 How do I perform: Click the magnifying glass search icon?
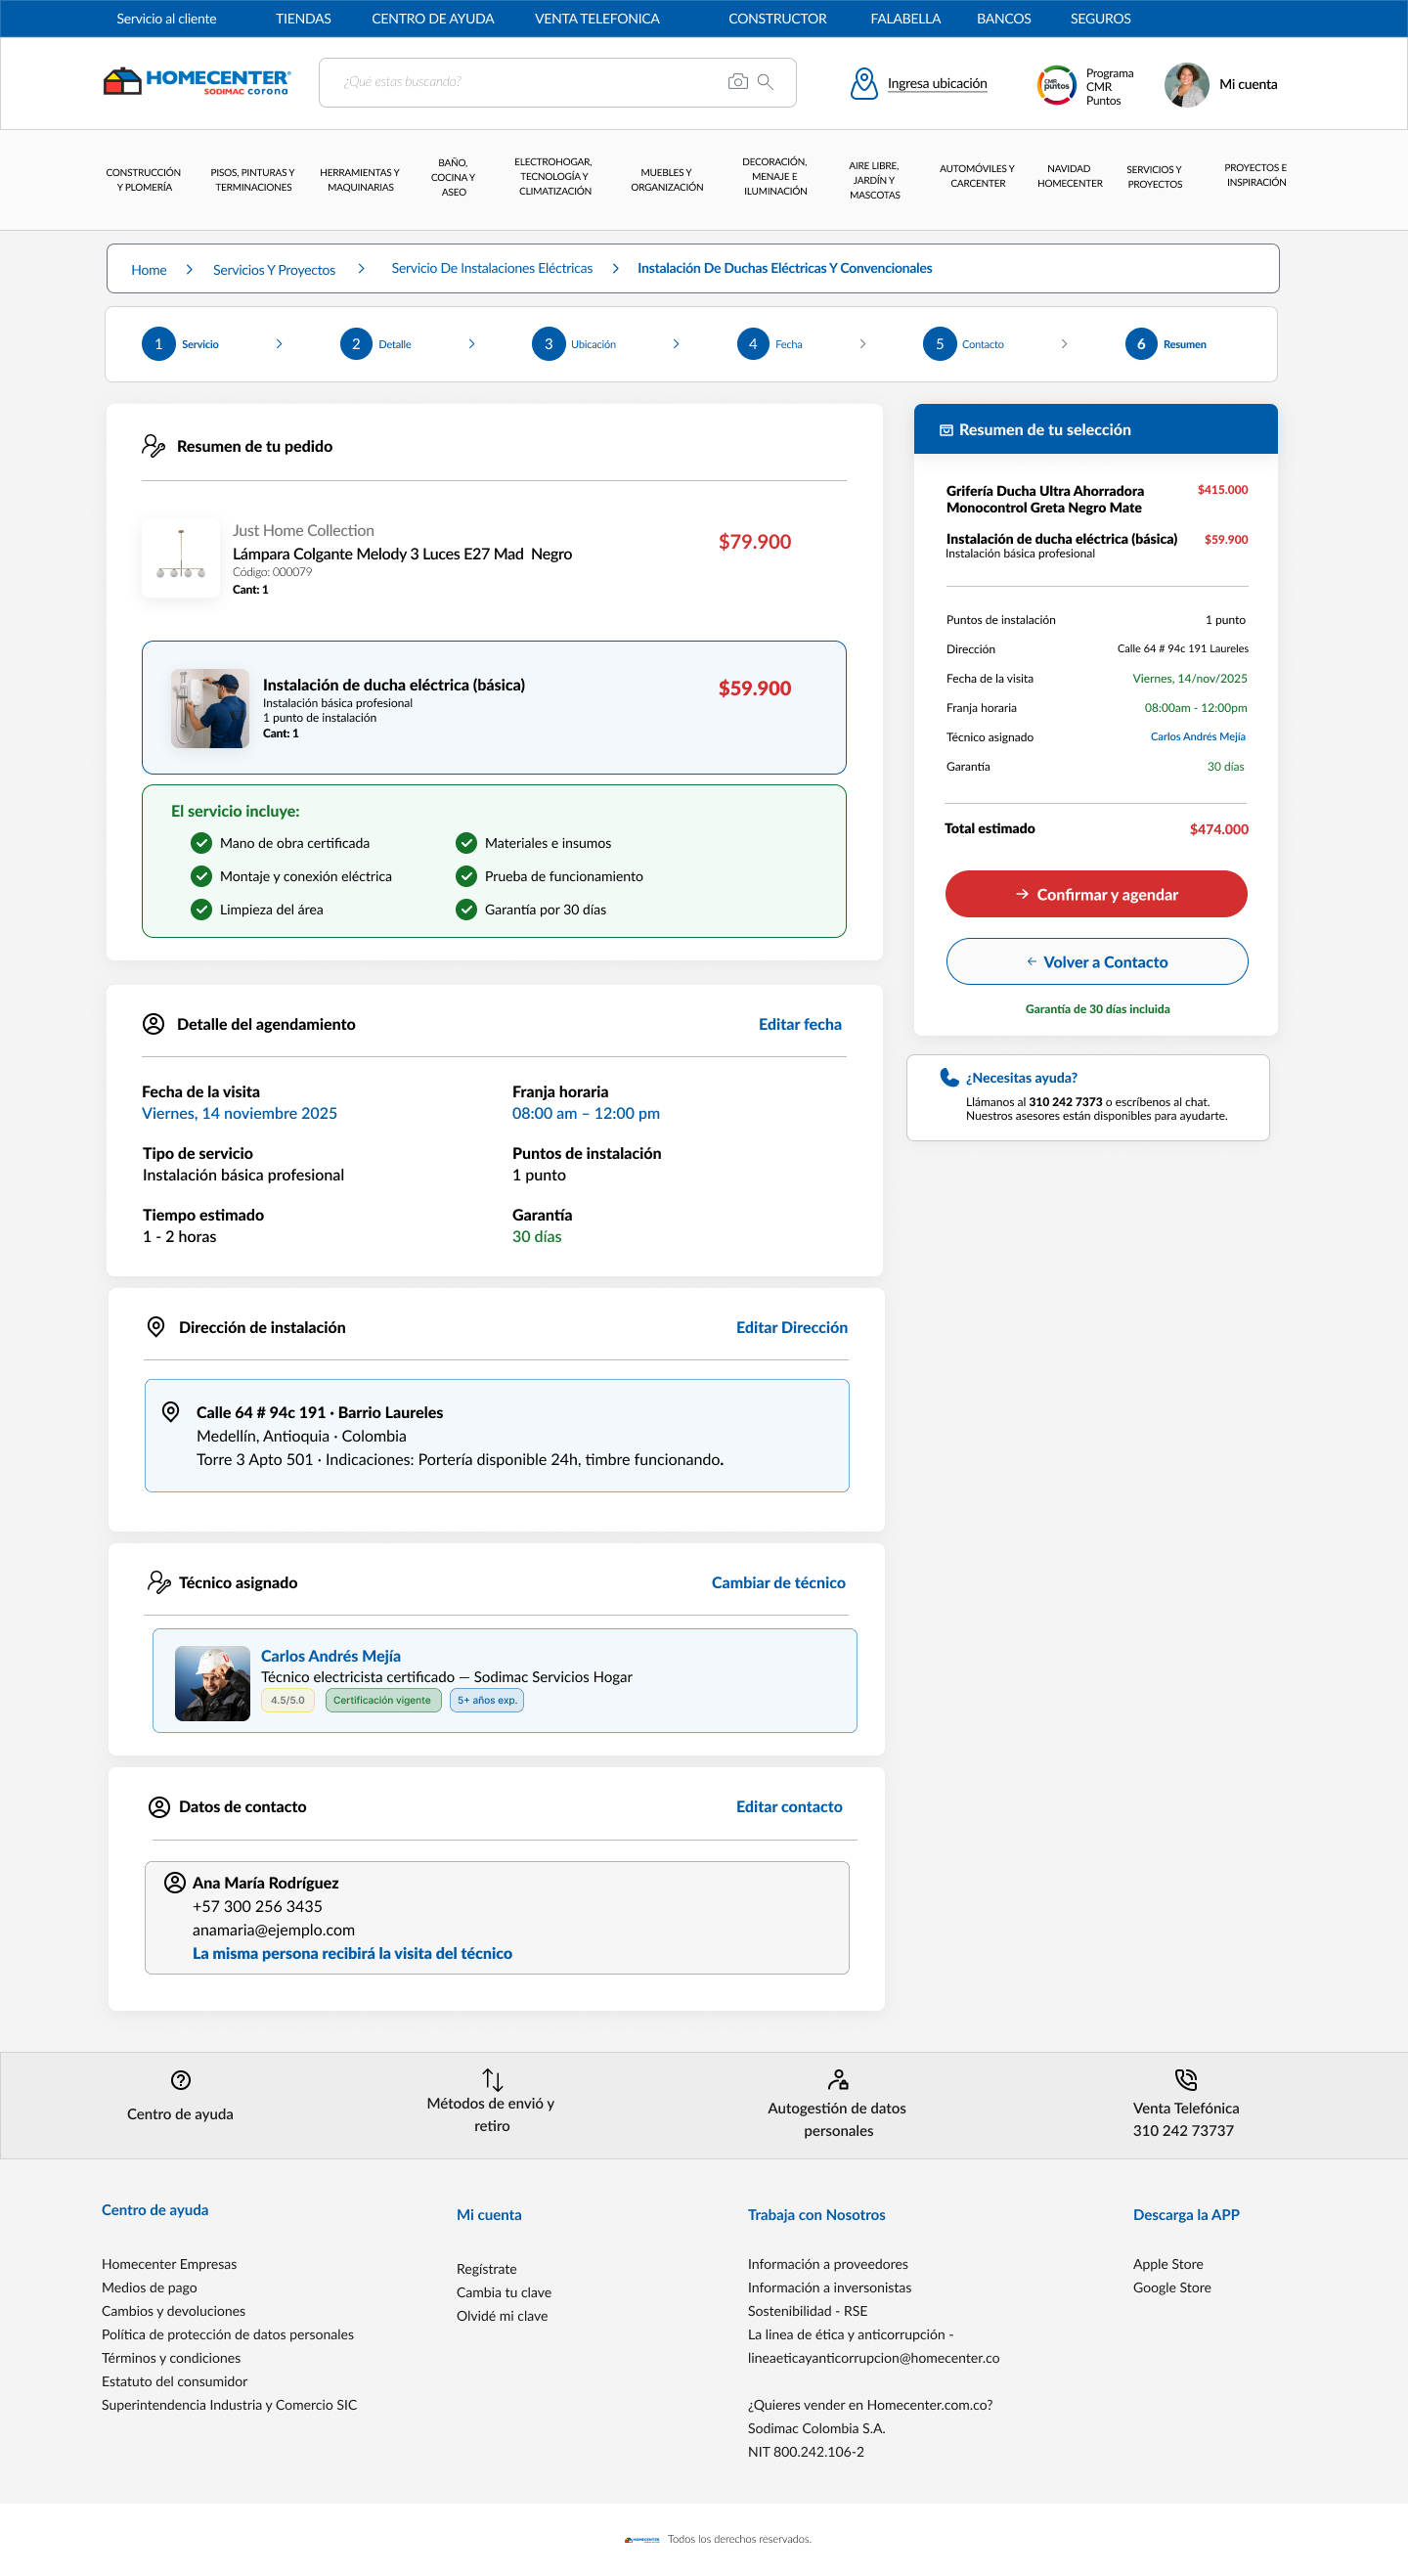765,82
